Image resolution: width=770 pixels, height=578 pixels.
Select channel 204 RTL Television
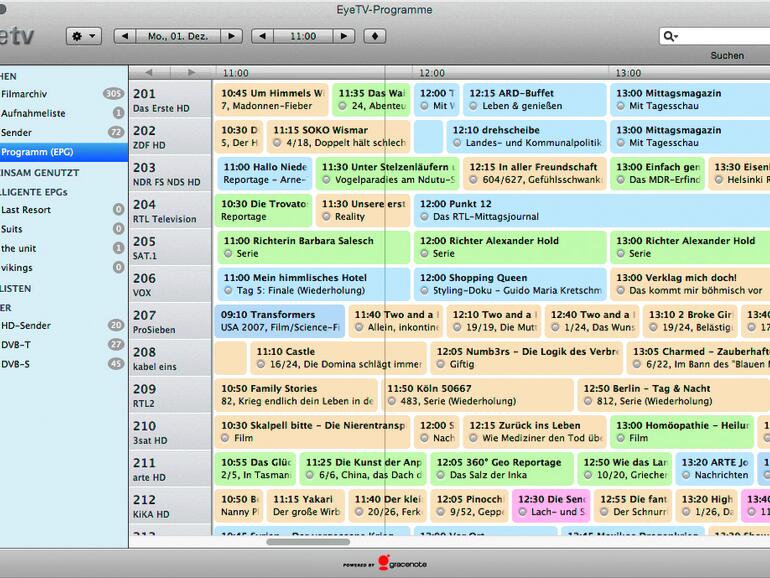(170, 211)
